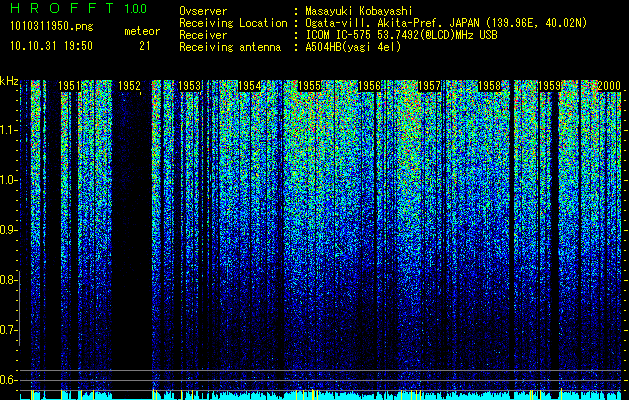Click the Ovserver label

203,11
